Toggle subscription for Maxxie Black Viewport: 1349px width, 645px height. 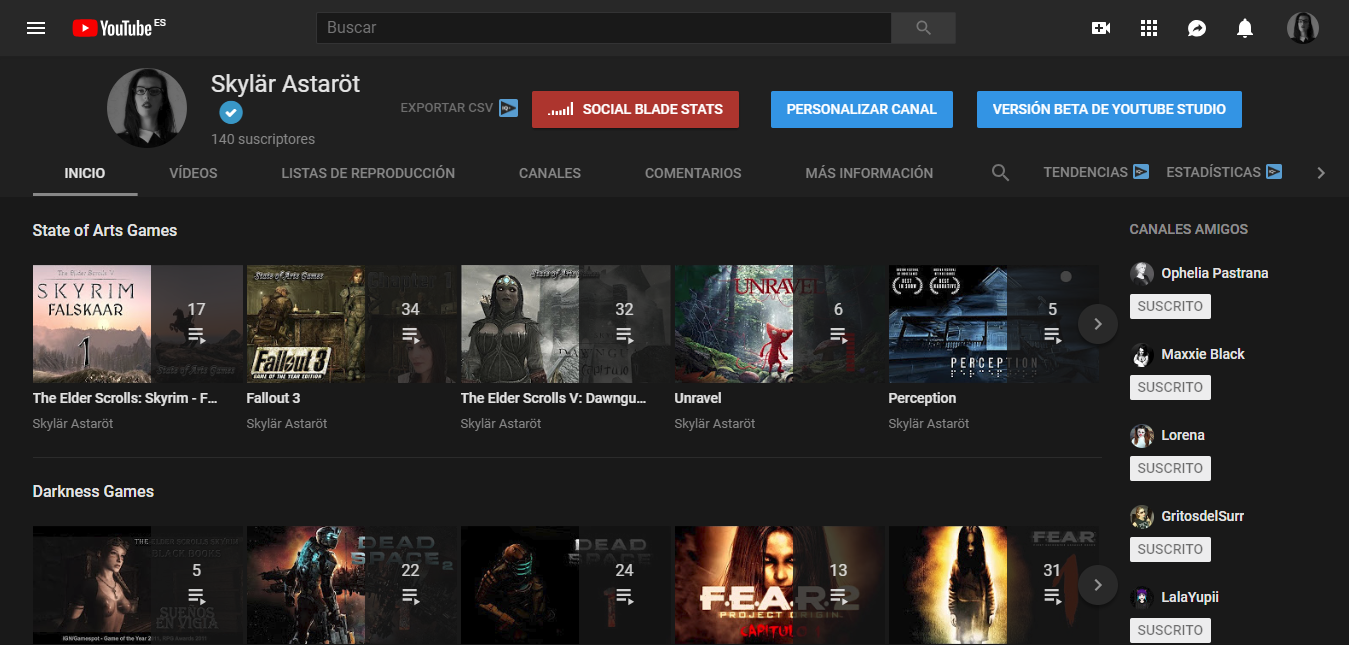pyautogui.click(x=1170, y=387)
